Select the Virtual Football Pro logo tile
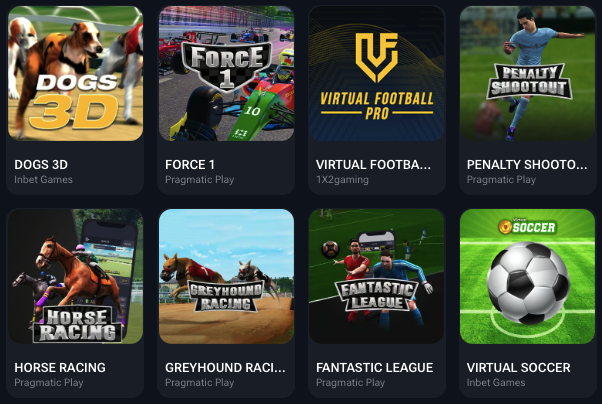This screenshot has width=602, height=404. click(377, 73)
